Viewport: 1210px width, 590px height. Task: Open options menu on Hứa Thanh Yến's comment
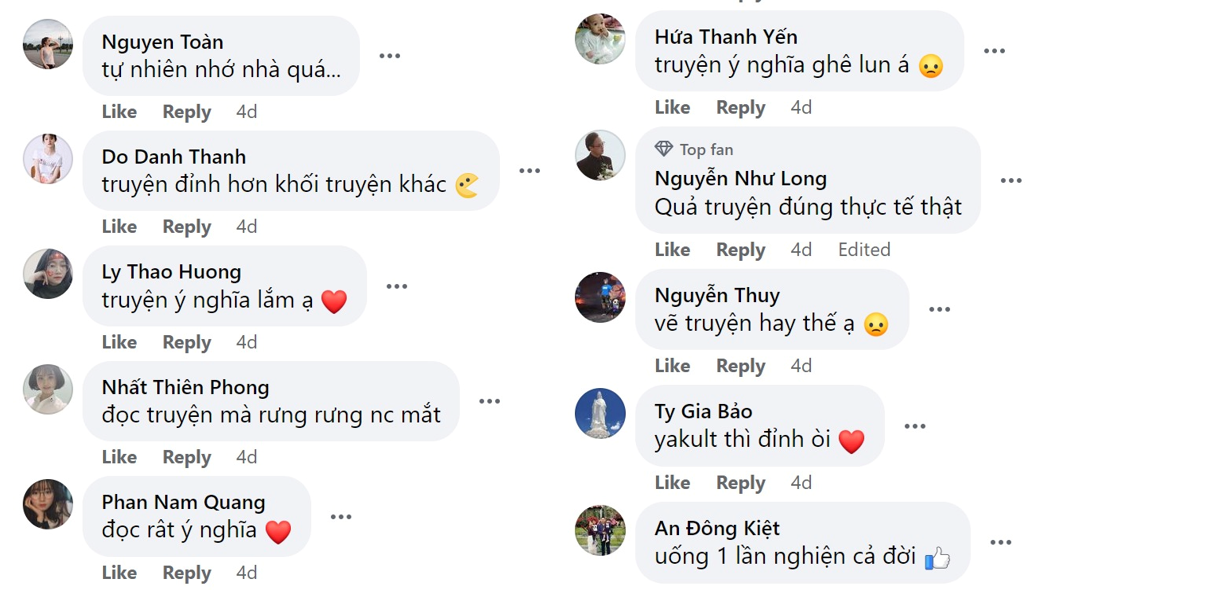994,51
